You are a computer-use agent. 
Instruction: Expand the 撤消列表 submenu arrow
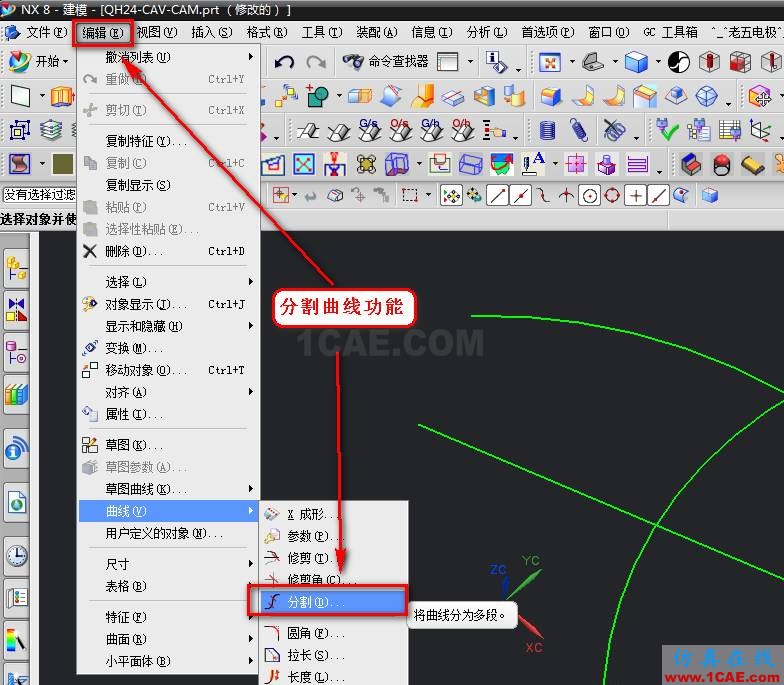pyautogui.click(x=250, y=57)
